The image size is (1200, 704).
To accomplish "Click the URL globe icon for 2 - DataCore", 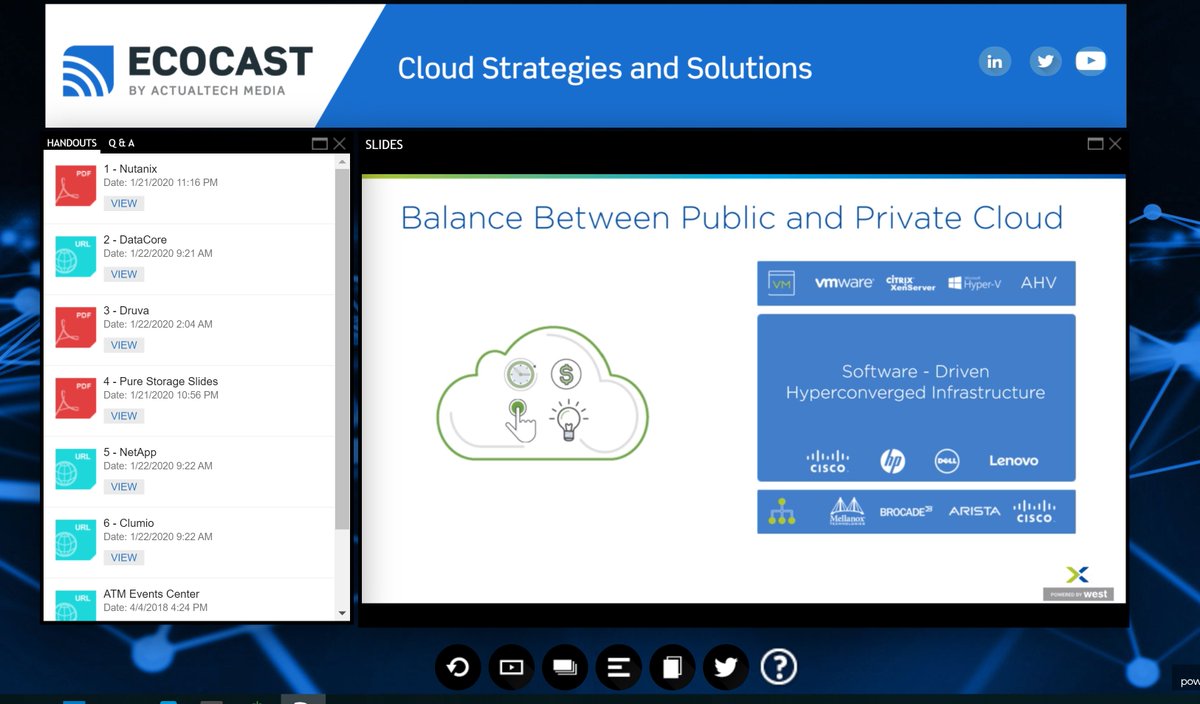I will tap(76, 257).
